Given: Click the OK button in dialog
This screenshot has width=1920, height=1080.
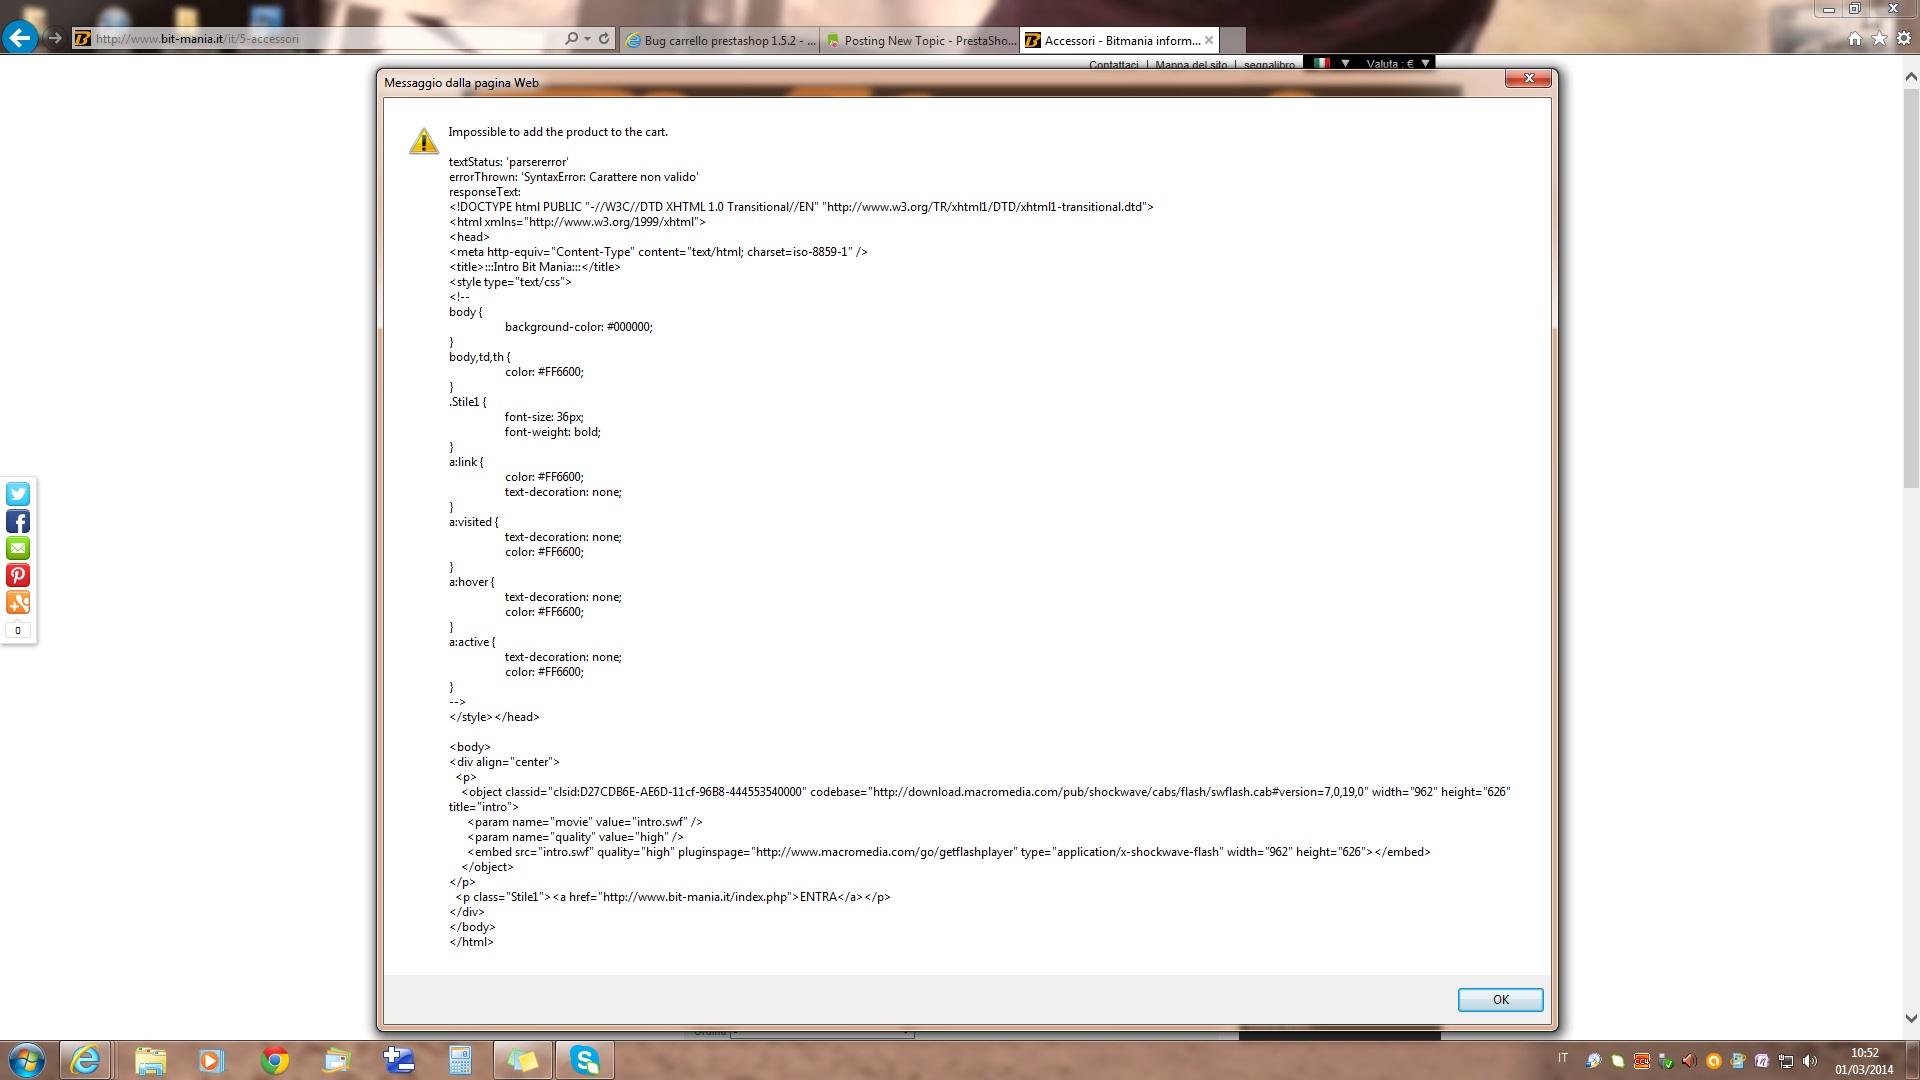Looking at the screenshot, I should (1499, 999).
